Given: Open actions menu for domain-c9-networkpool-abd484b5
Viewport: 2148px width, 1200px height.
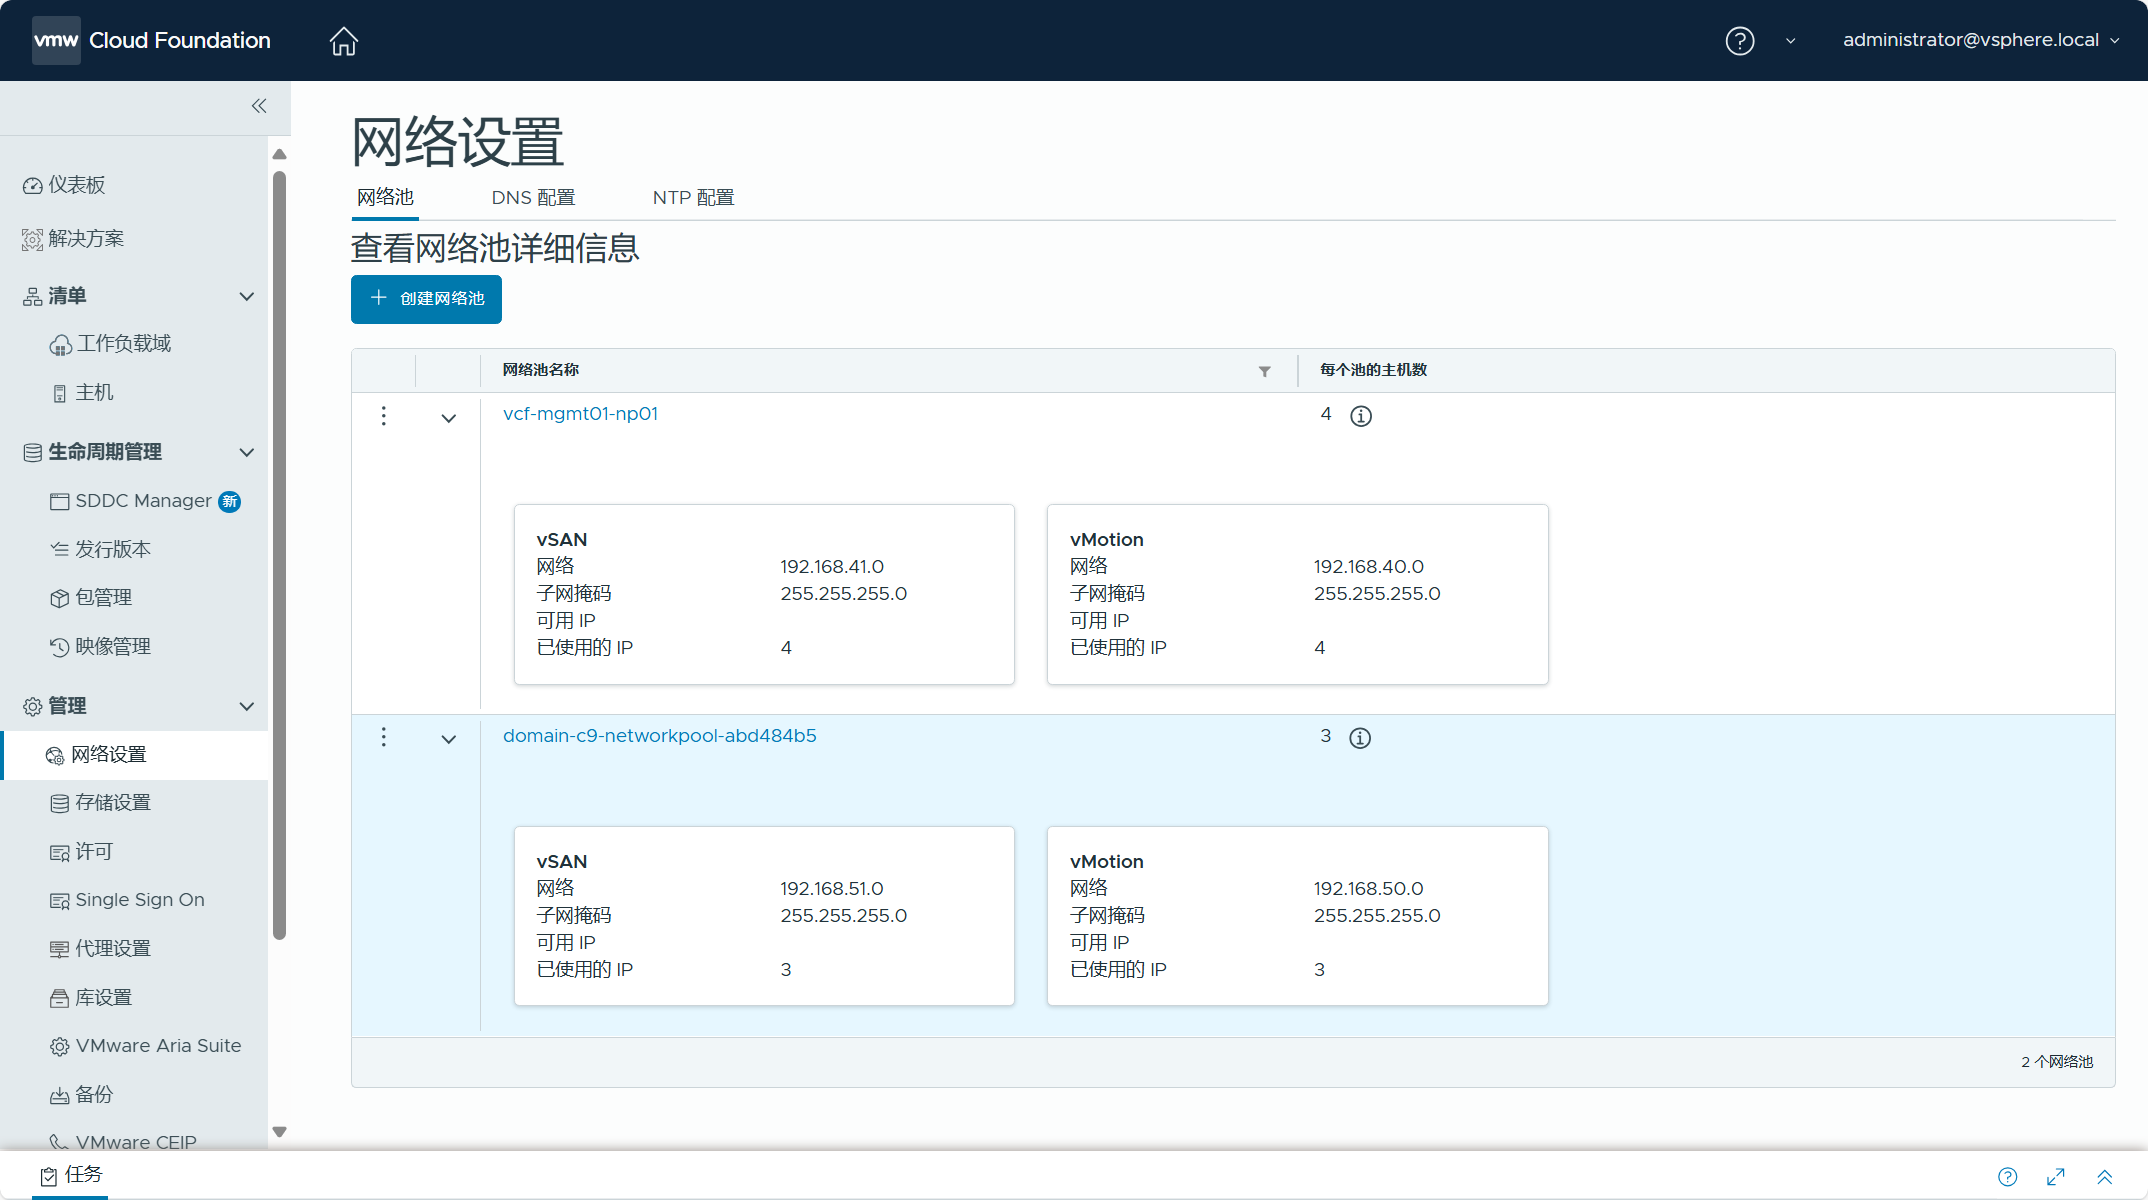Looking at the screenshot, I should coord(383,737).
